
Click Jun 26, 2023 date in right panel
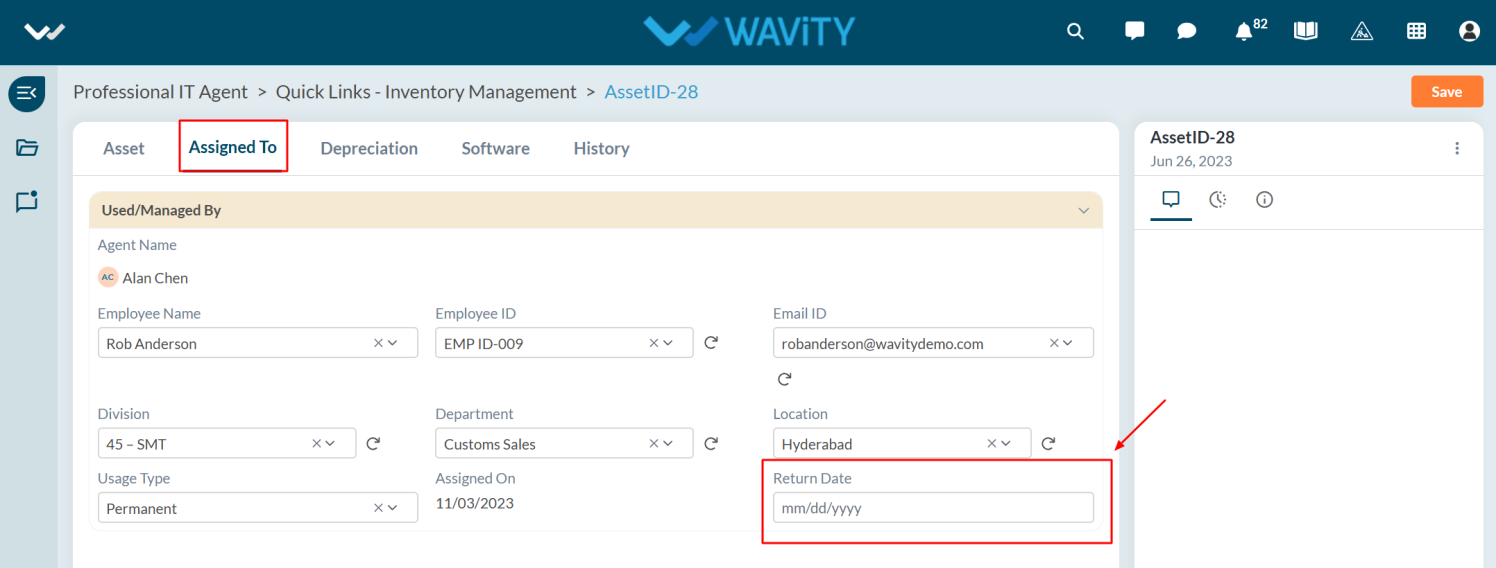[1191, 161]
